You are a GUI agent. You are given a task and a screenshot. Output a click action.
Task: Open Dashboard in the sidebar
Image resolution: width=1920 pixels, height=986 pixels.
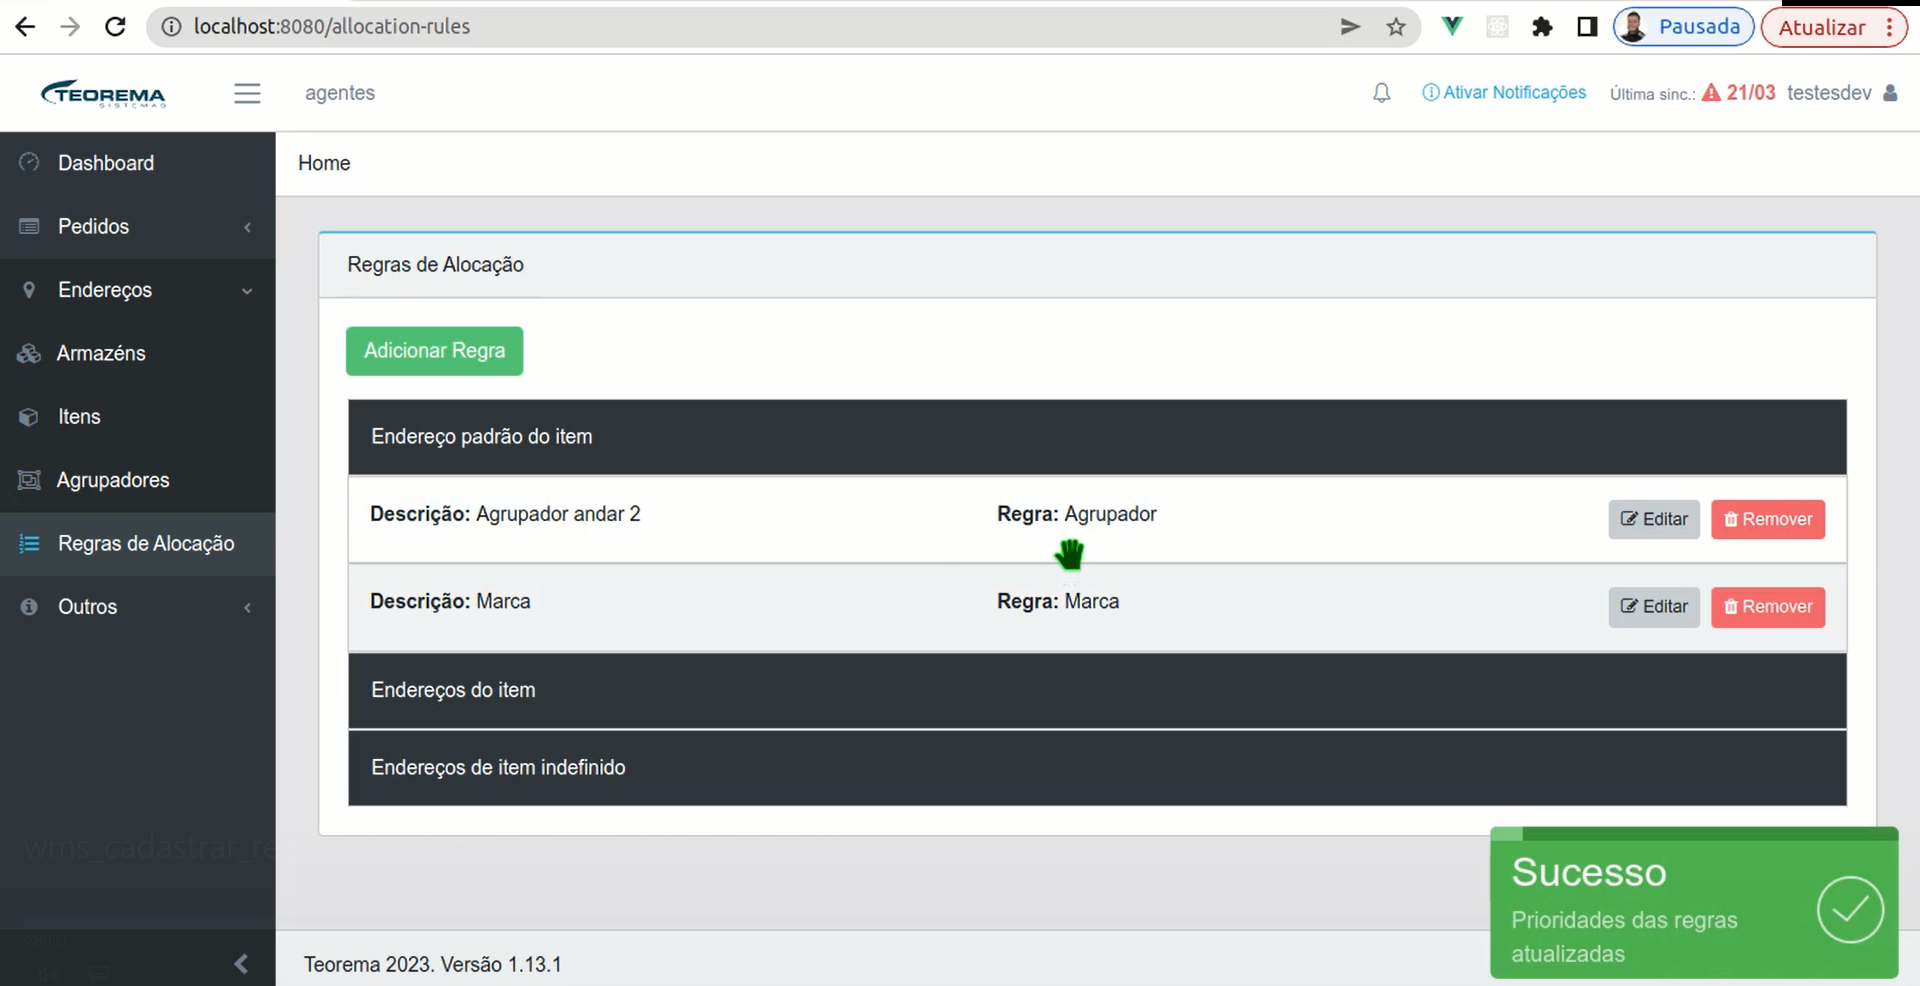[137, 163]
